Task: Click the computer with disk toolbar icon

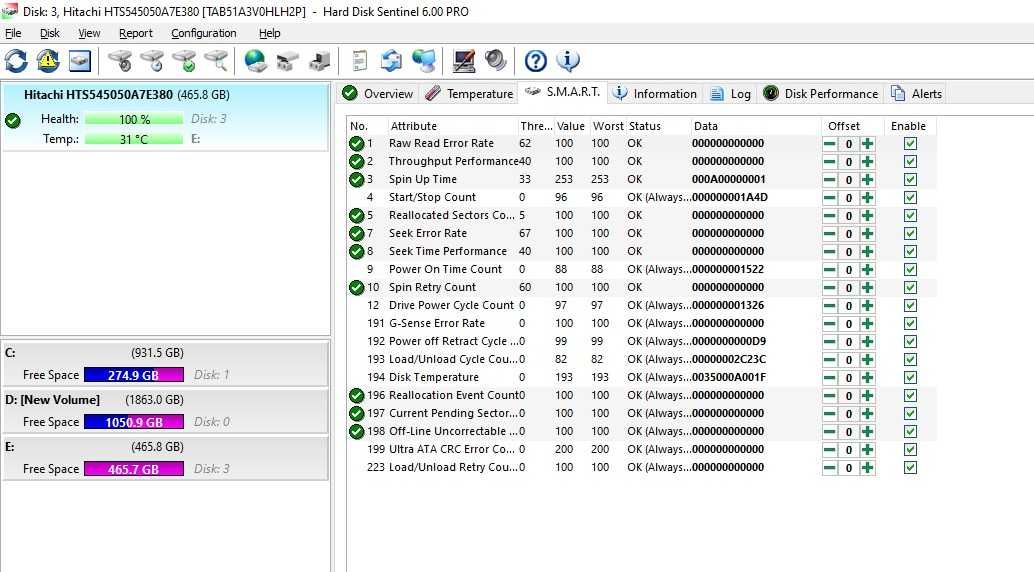Action: [x=319, y=61]
